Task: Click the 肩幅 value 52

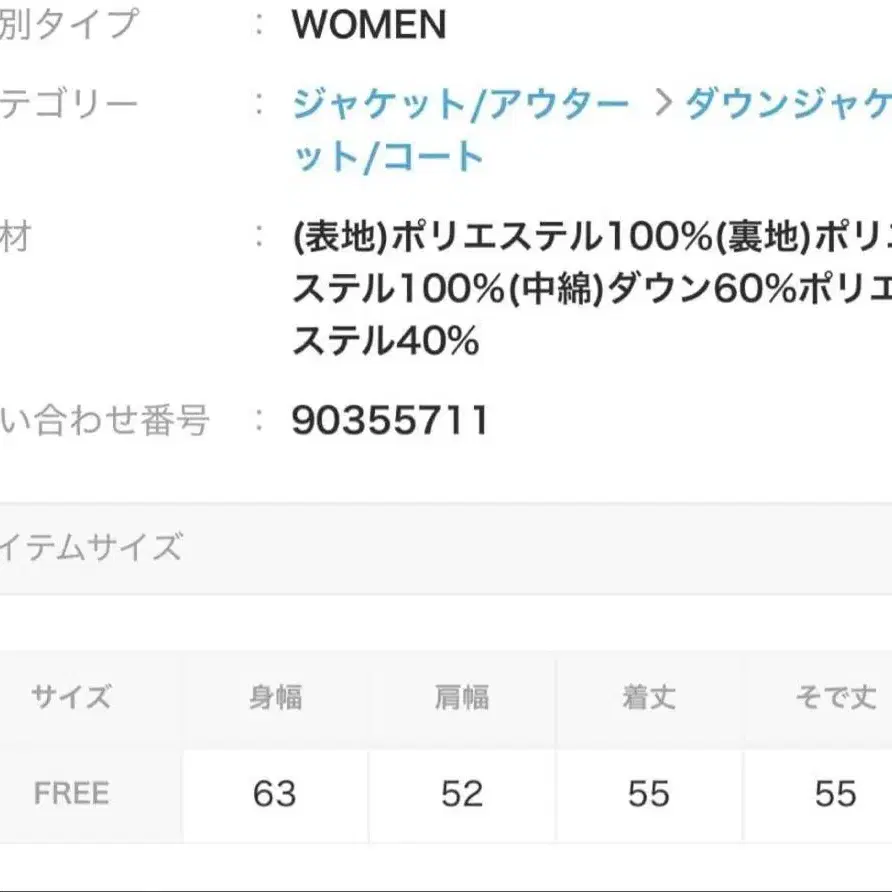Action: pyautogui.click(x=462, y=794)
